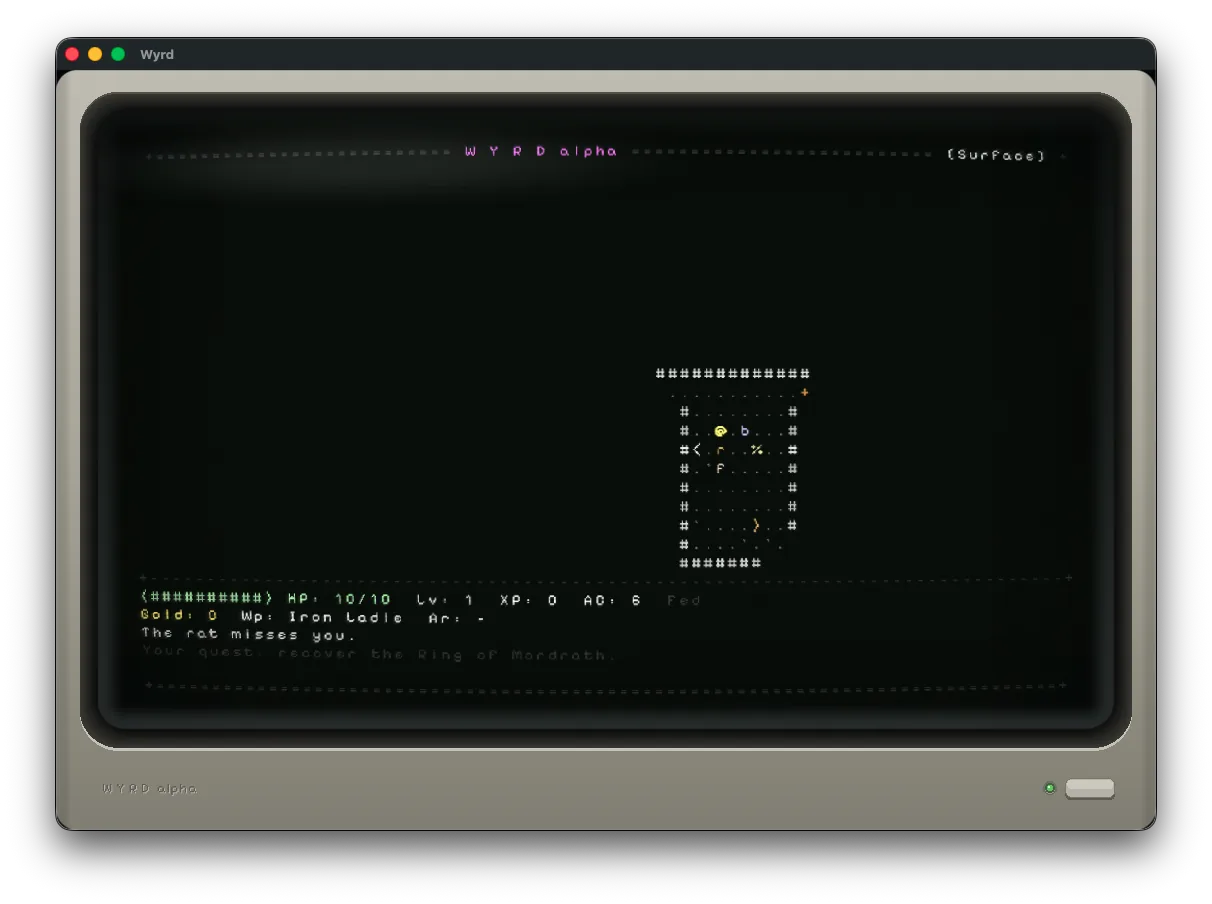Minimize the Wyrd window with yellow button
This screenshot has height=904, width=1212.
click(95, 54)
